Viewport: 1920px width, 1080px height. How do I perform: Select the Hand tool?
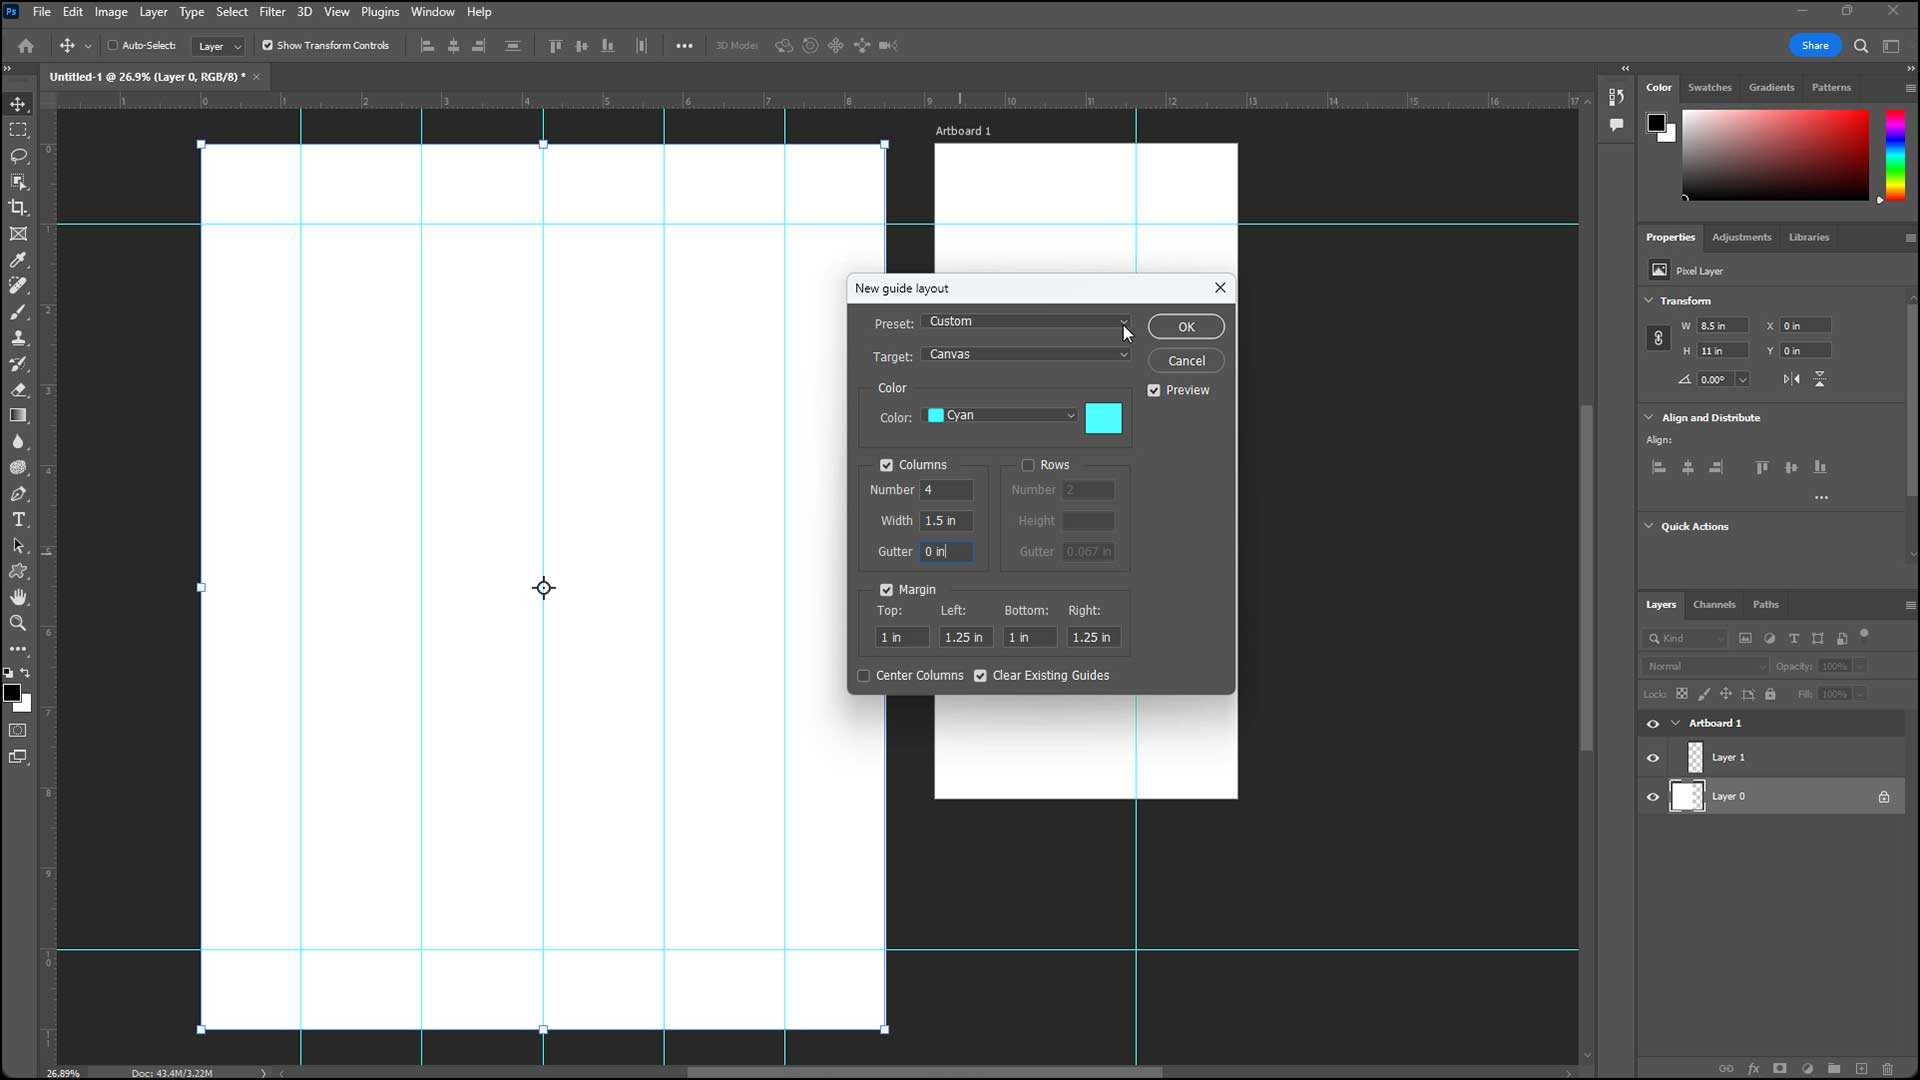point(18,597)
